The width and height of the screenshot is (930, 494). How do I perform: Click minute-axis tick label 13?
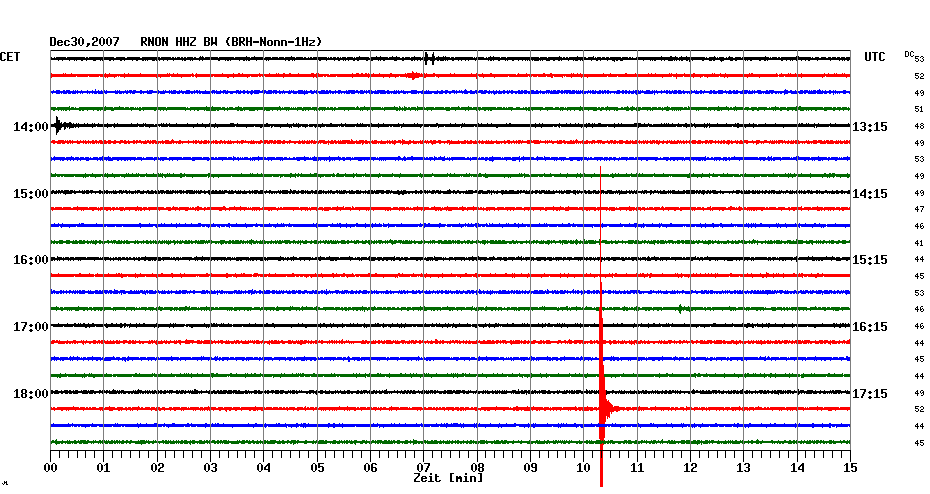pos(744,468)
